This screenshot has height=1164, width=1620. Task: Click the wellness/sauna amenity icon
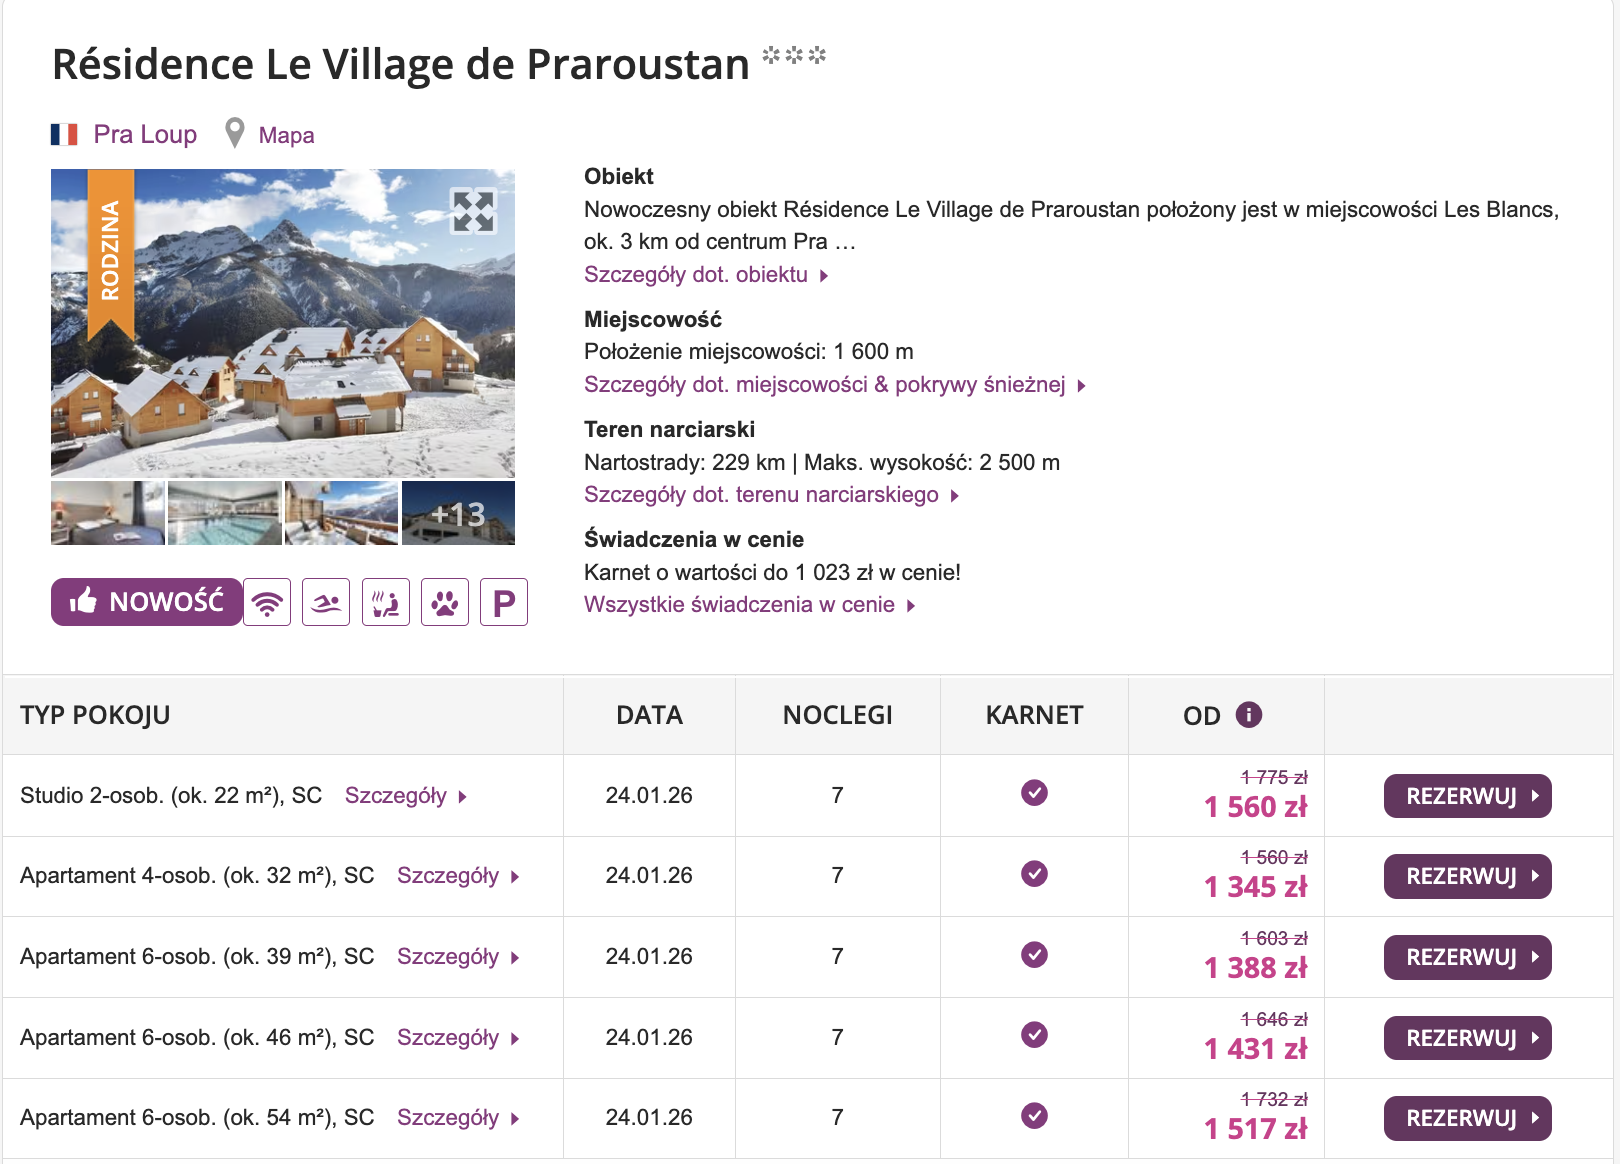[x=386, y=602]
